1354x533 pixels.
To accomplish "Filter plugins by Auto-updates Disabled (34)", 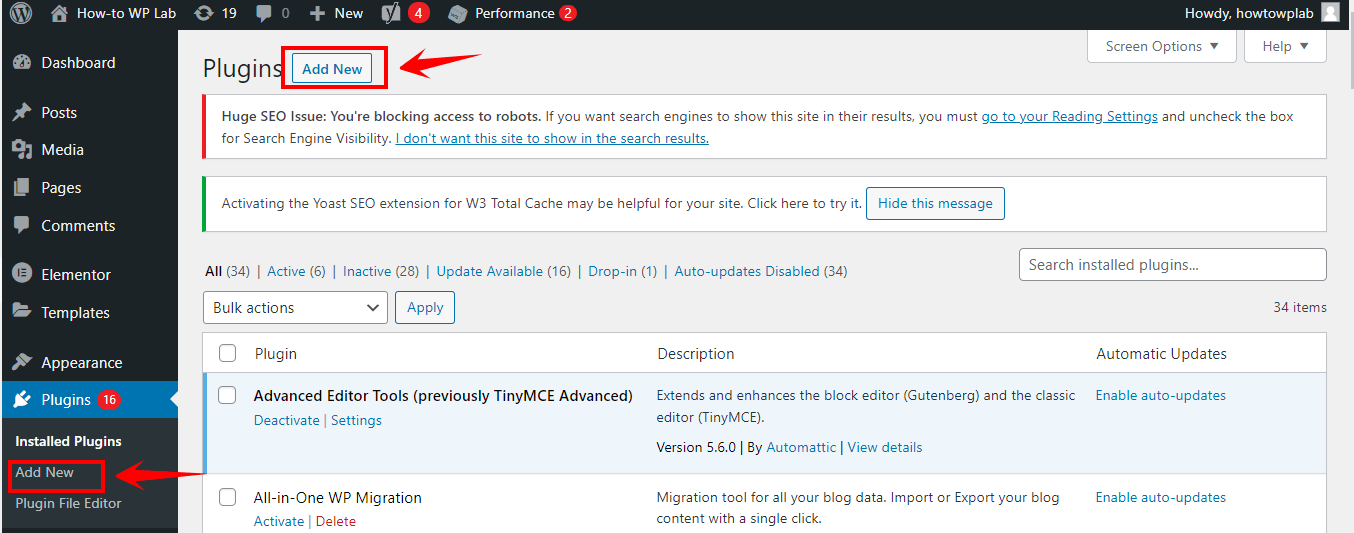I will click(760, 271).
